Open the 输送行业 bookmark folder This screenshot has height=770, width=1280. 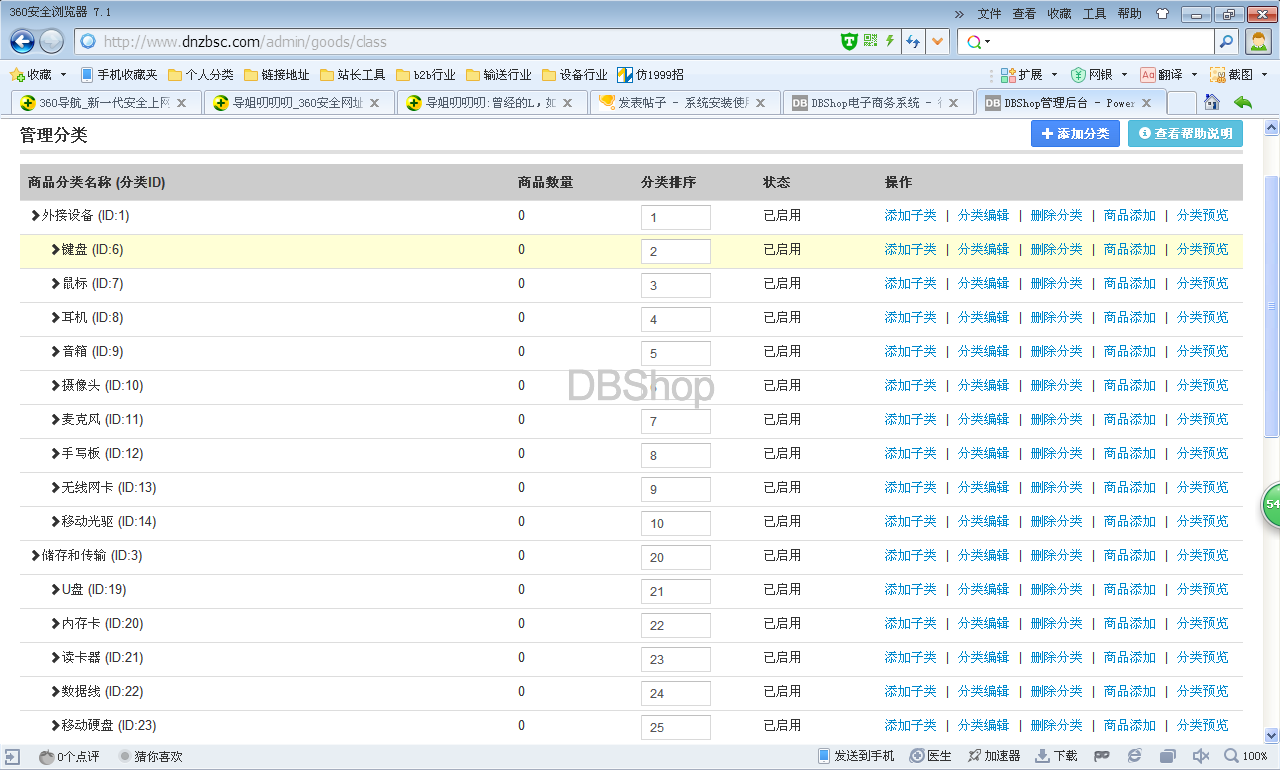499,75
